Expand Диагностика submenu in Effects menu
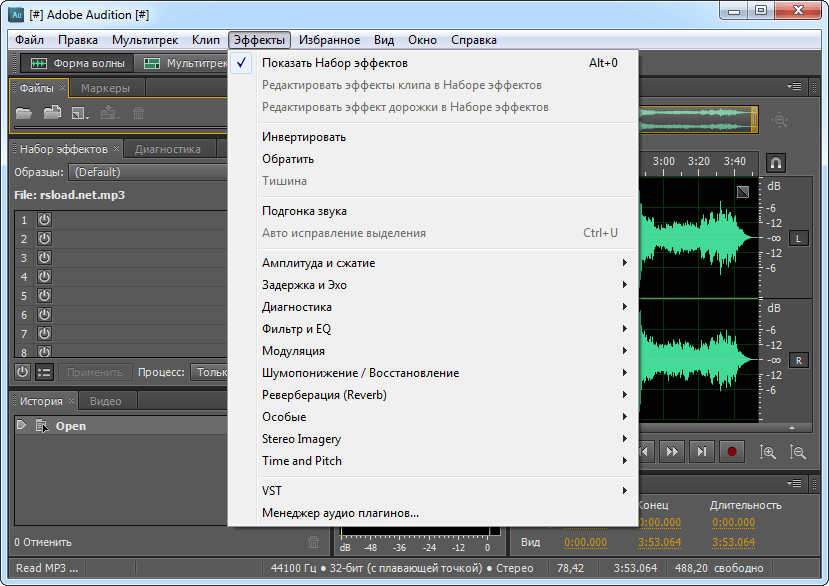 pos(447,307)
